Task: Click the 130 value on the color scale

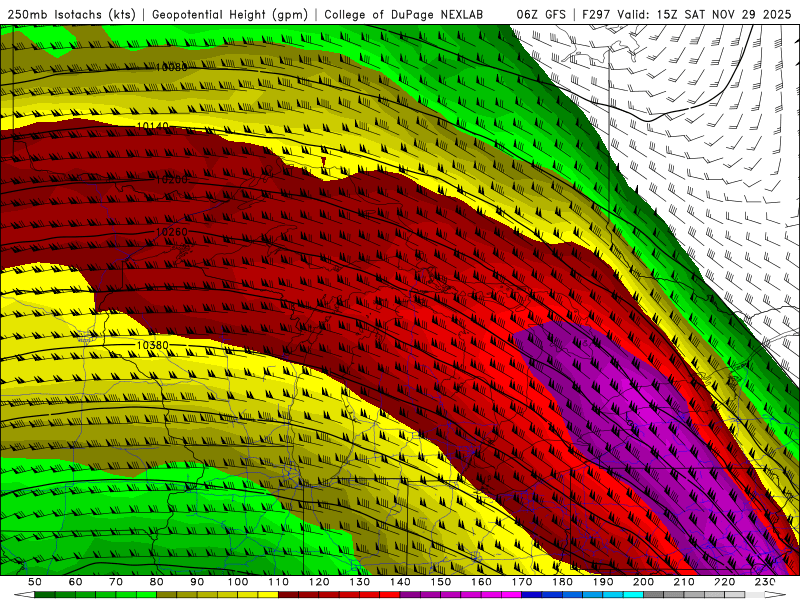Action: [360, 582]
